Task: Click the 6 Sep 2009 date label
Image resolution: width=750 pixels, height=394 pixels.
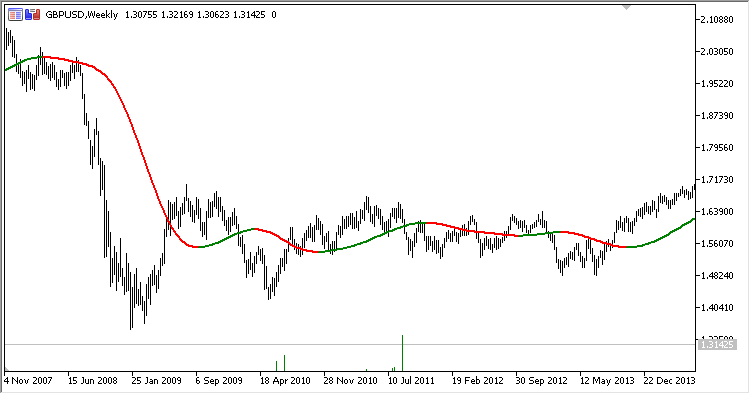Action: pos(219,381)
